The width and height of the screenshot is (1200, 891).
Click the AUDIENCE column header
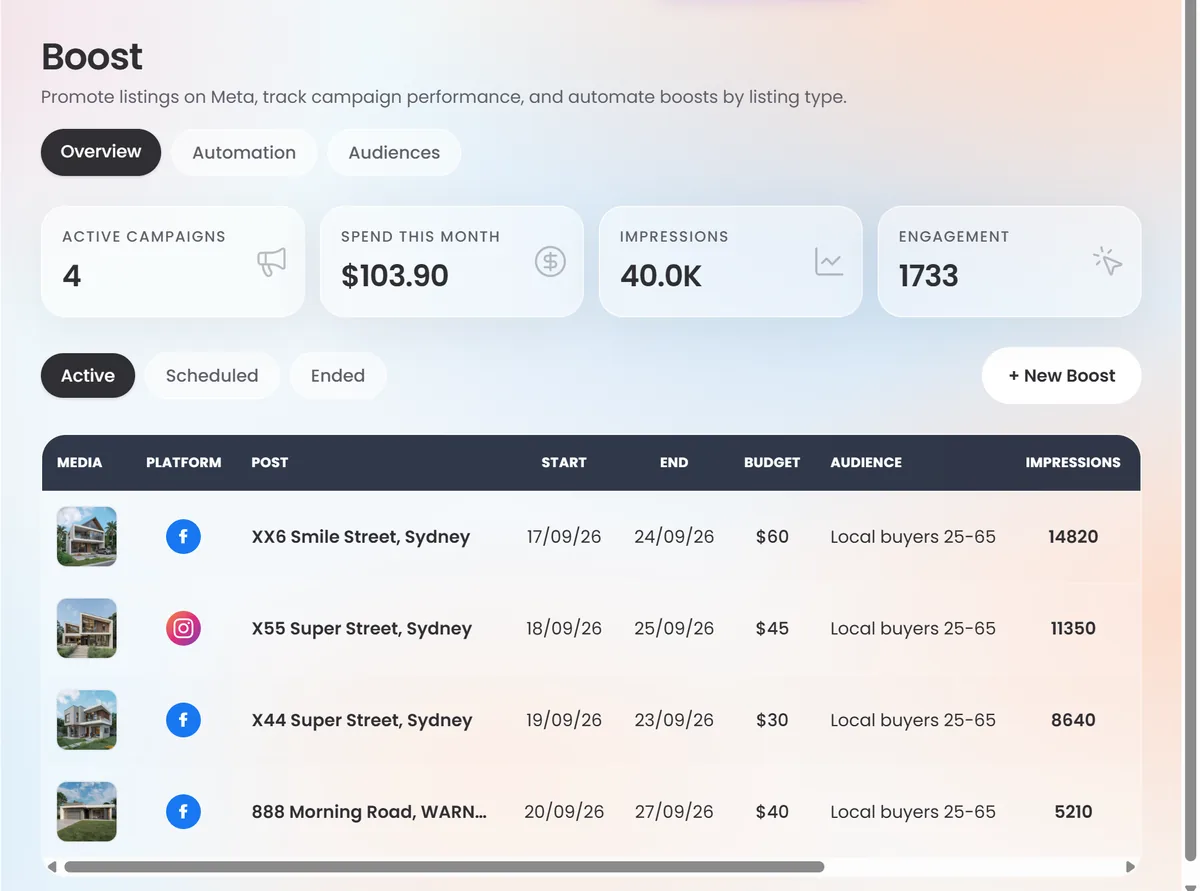click(866, 463)
